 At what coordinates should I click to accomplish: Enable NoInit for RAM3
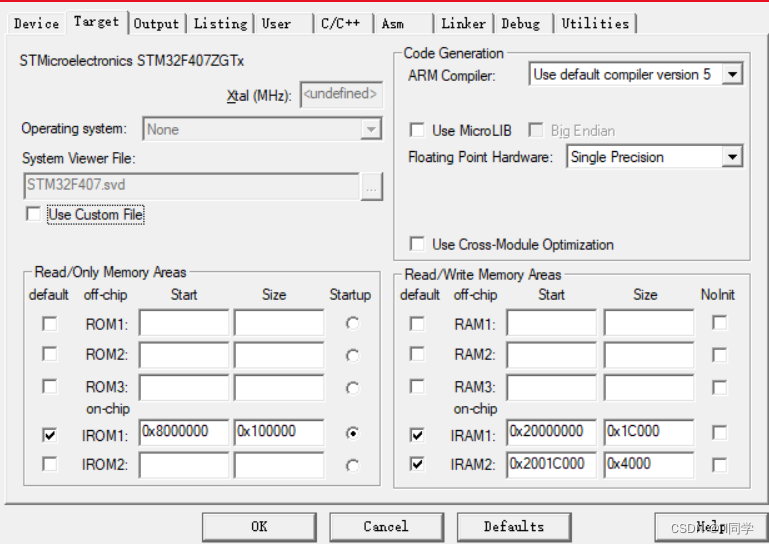point(719,388)
